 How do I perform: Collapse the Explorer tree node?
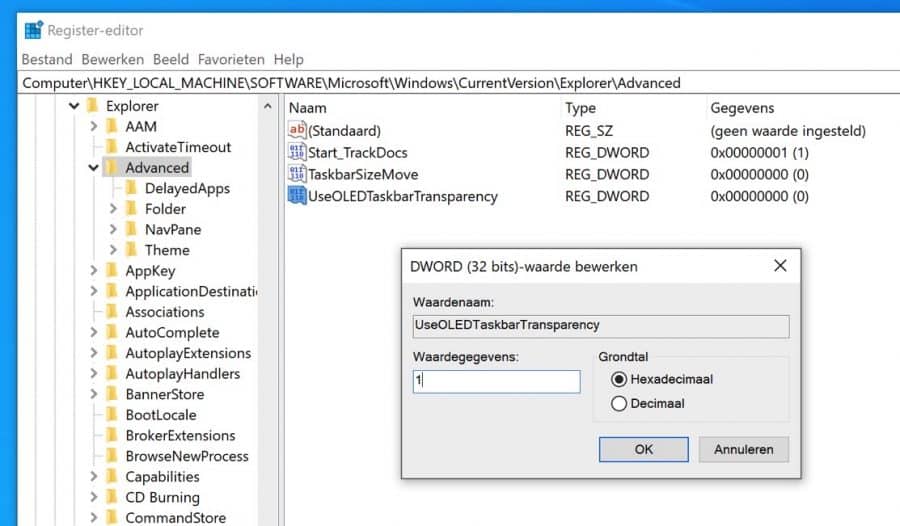(x=74, y=106)
